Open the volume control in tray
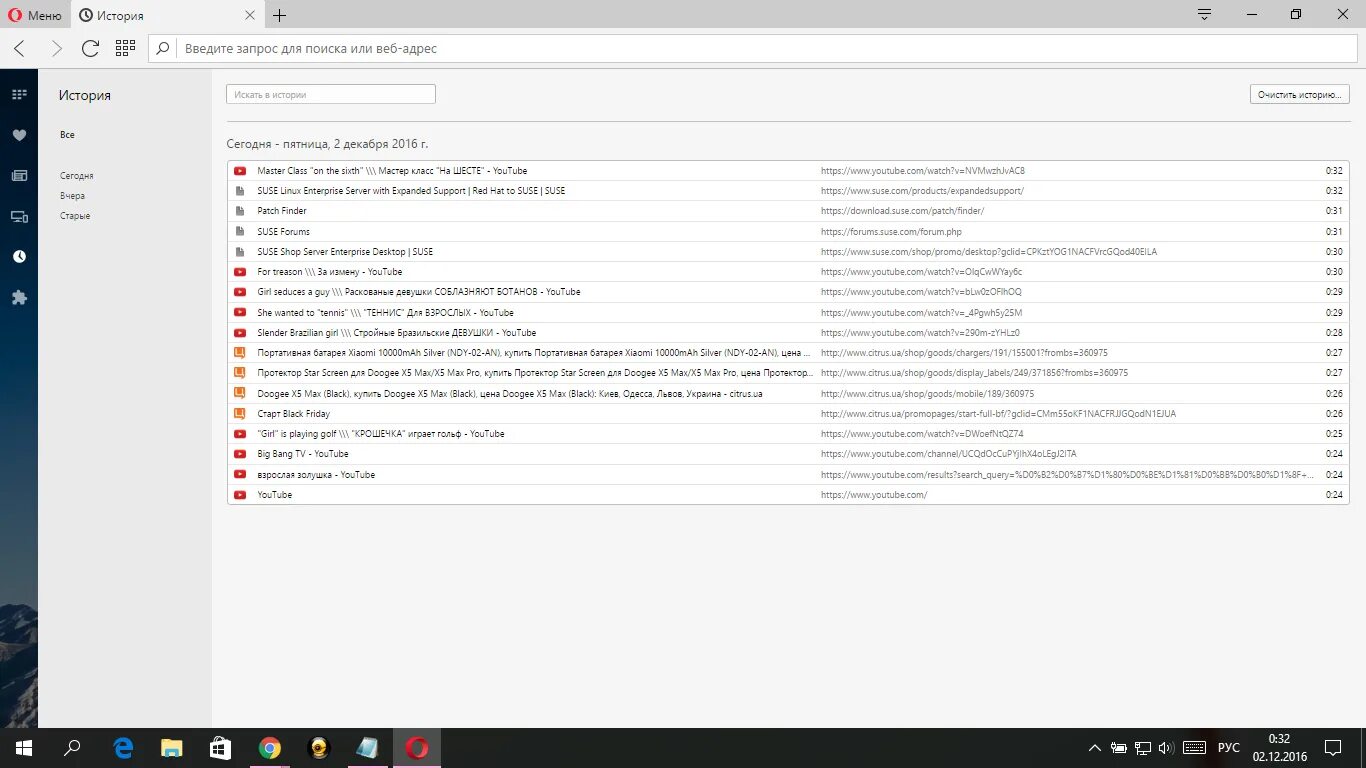This screenshot has height=768, width=1366. pyautogui.click(x=1166, y=748)
